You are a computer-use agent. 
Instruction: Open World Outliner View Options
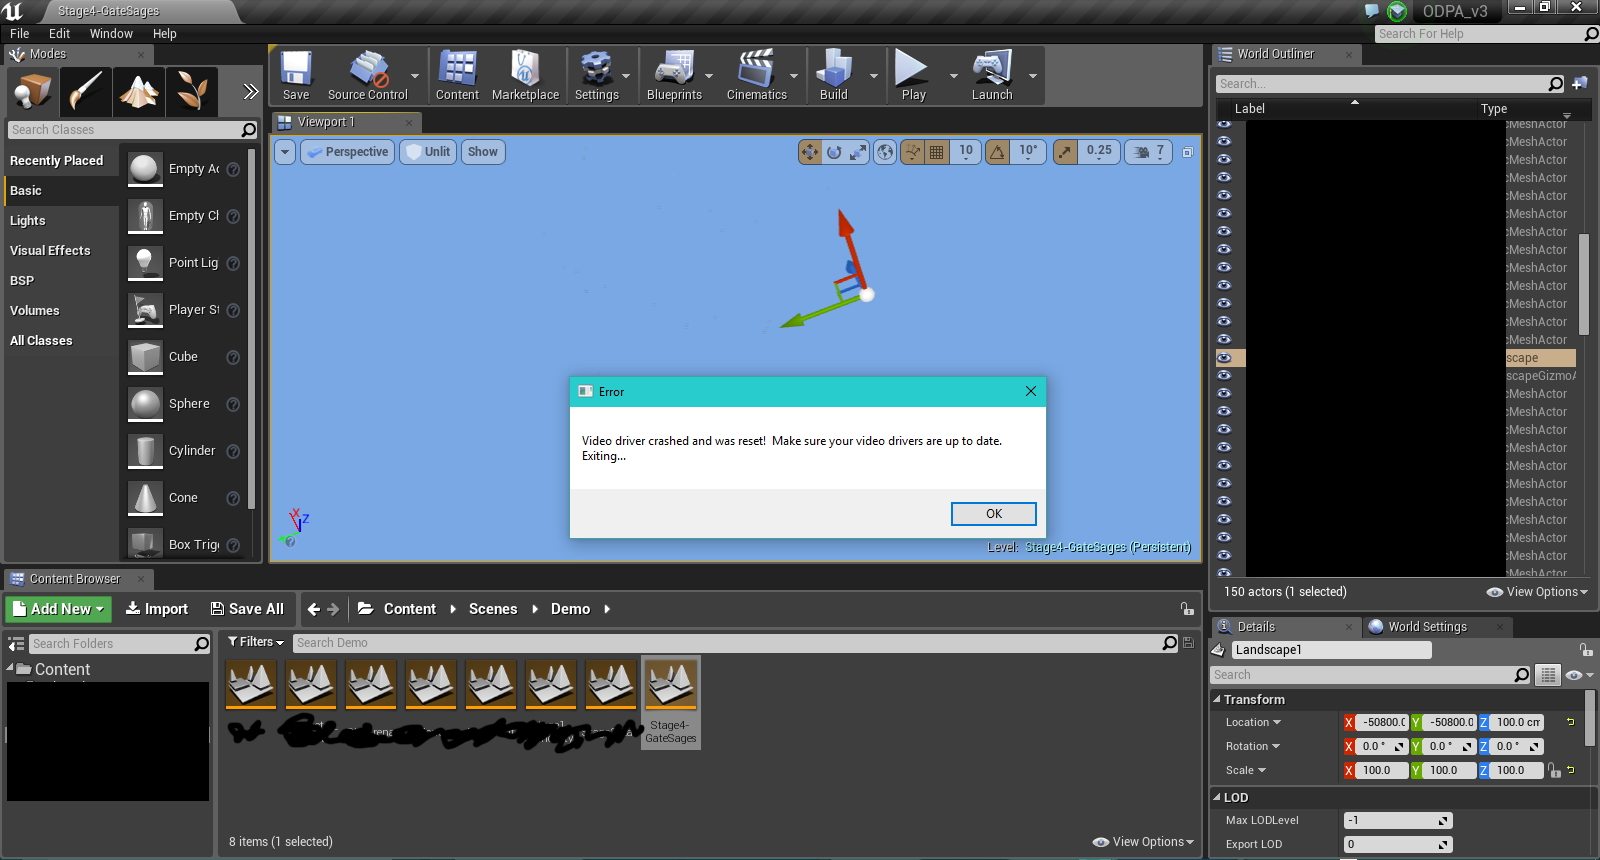coord(1537,592)
